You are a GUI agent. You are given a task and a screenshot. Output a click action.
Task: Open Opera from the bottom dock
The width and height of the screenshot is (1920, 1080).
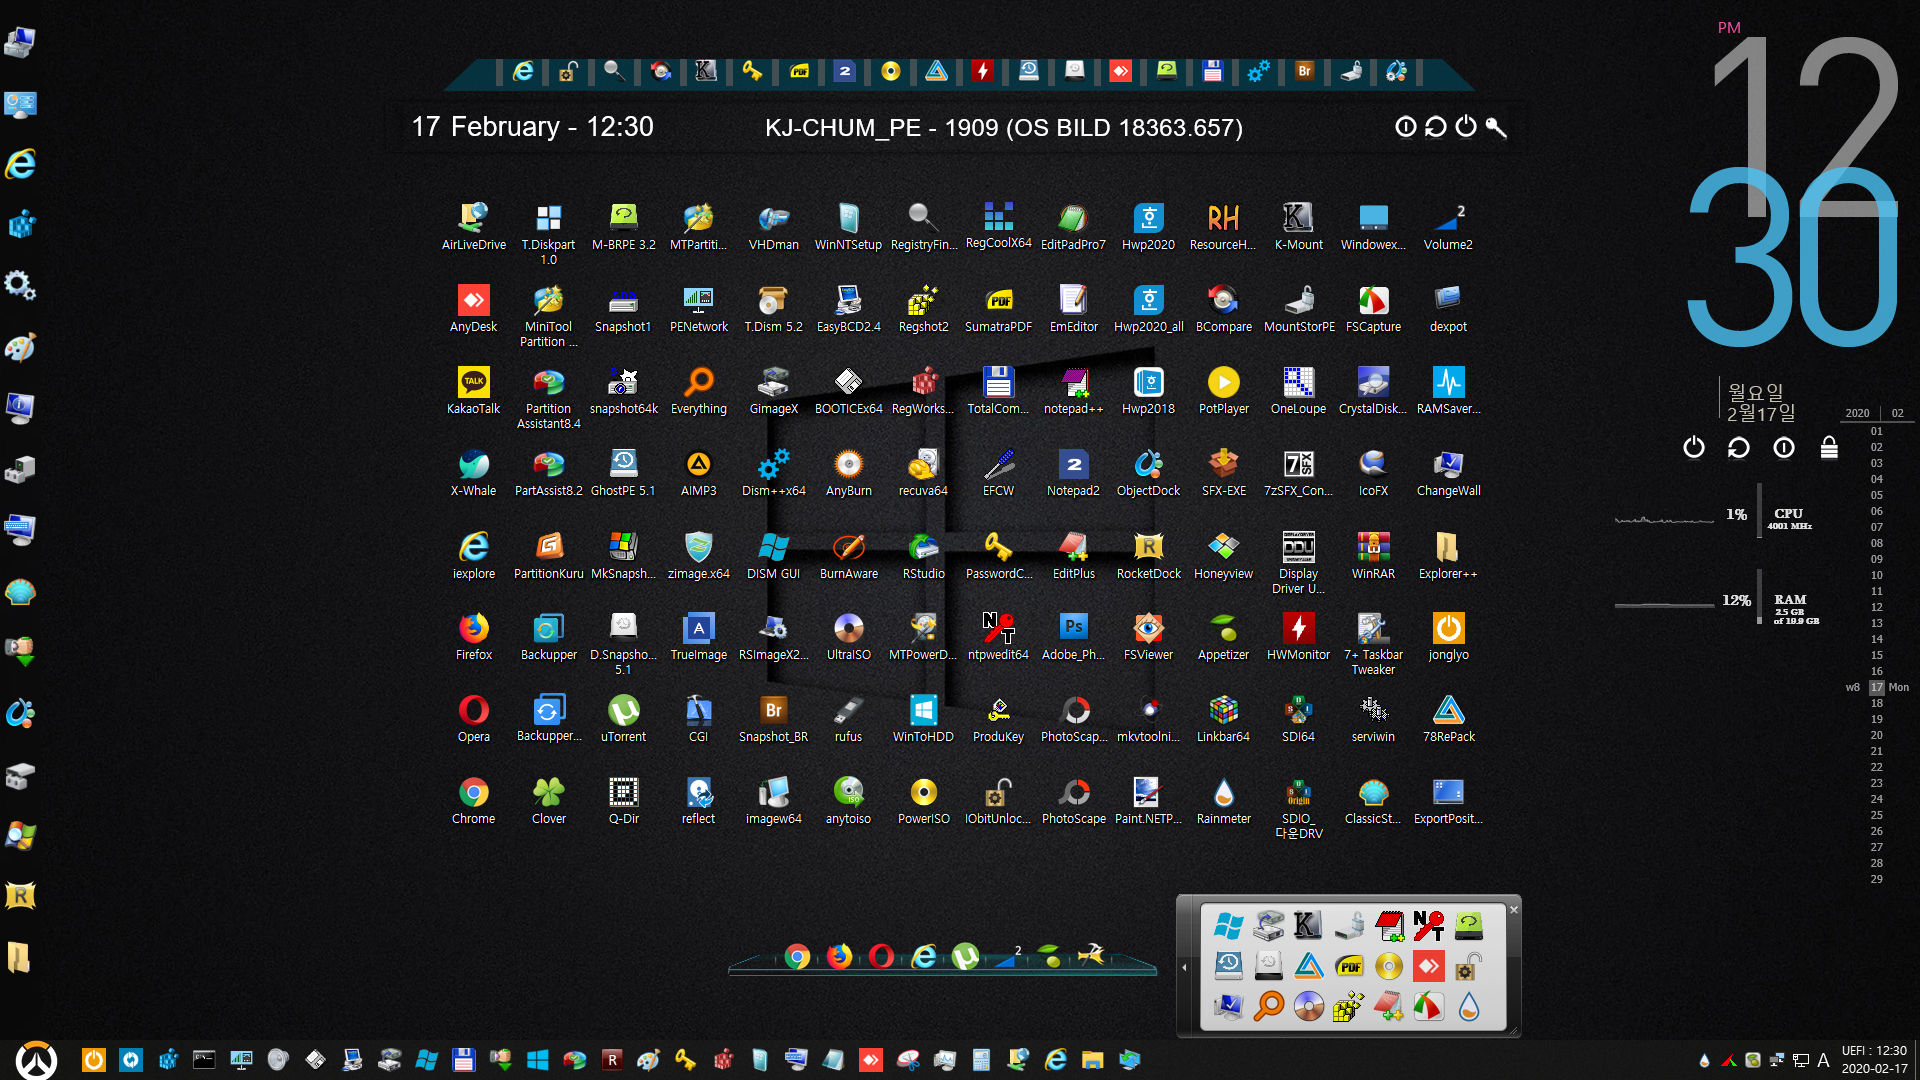pyautogui.click(x=881, y=957)
